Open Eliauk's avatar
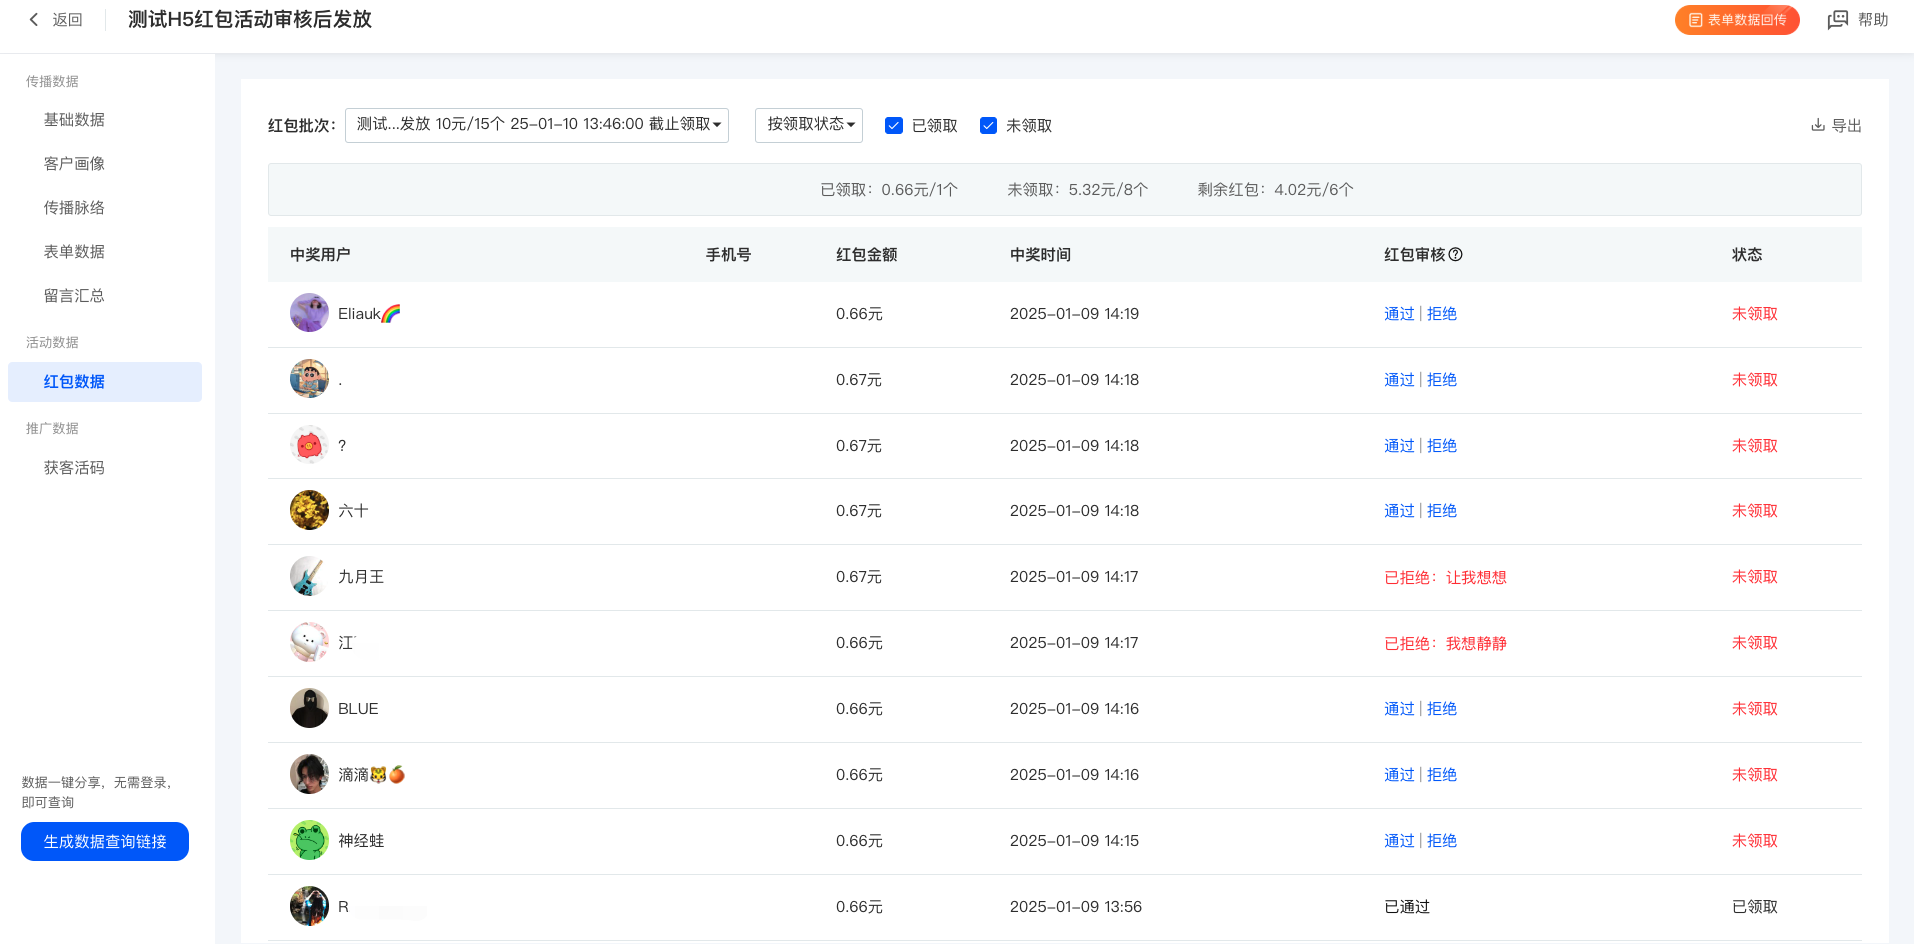The height and width of the screenshot is (944, 1914). (x=309, y=313)
